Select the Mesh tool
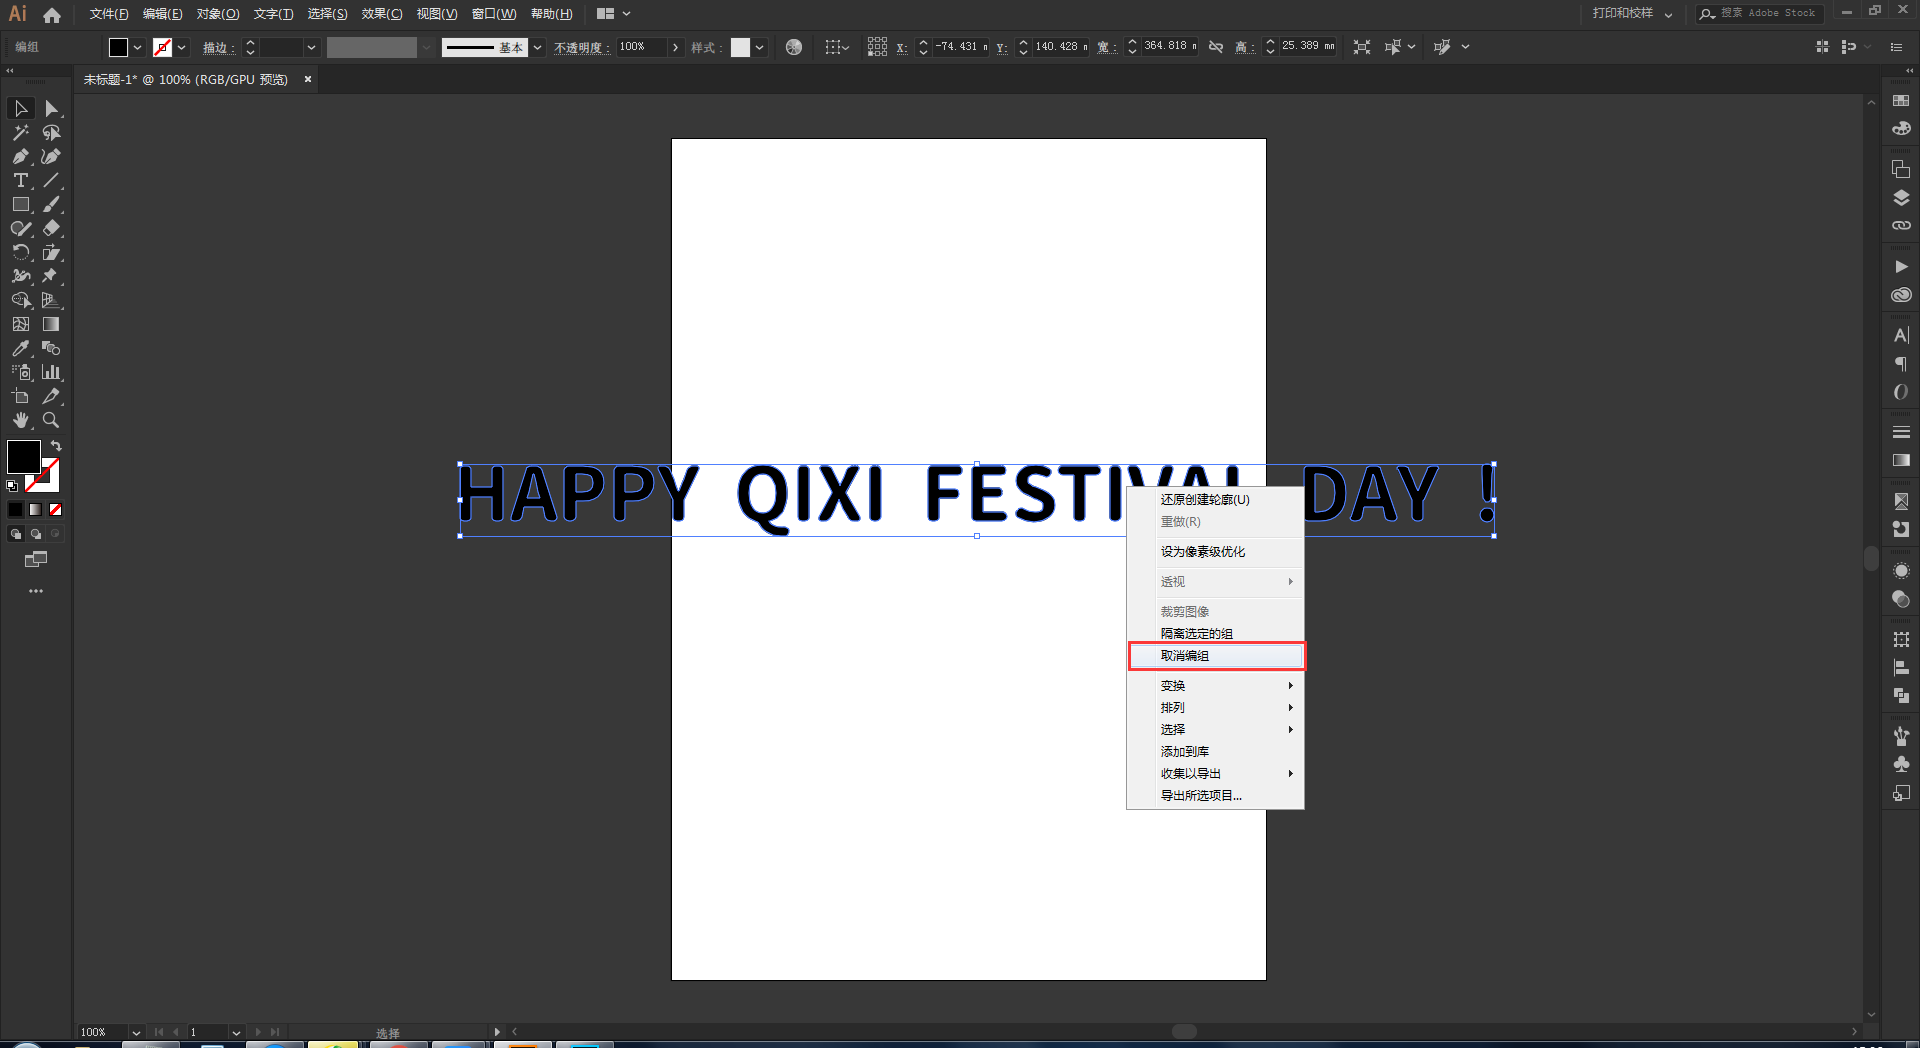1920x1048 pixels. tap(21, 324)
